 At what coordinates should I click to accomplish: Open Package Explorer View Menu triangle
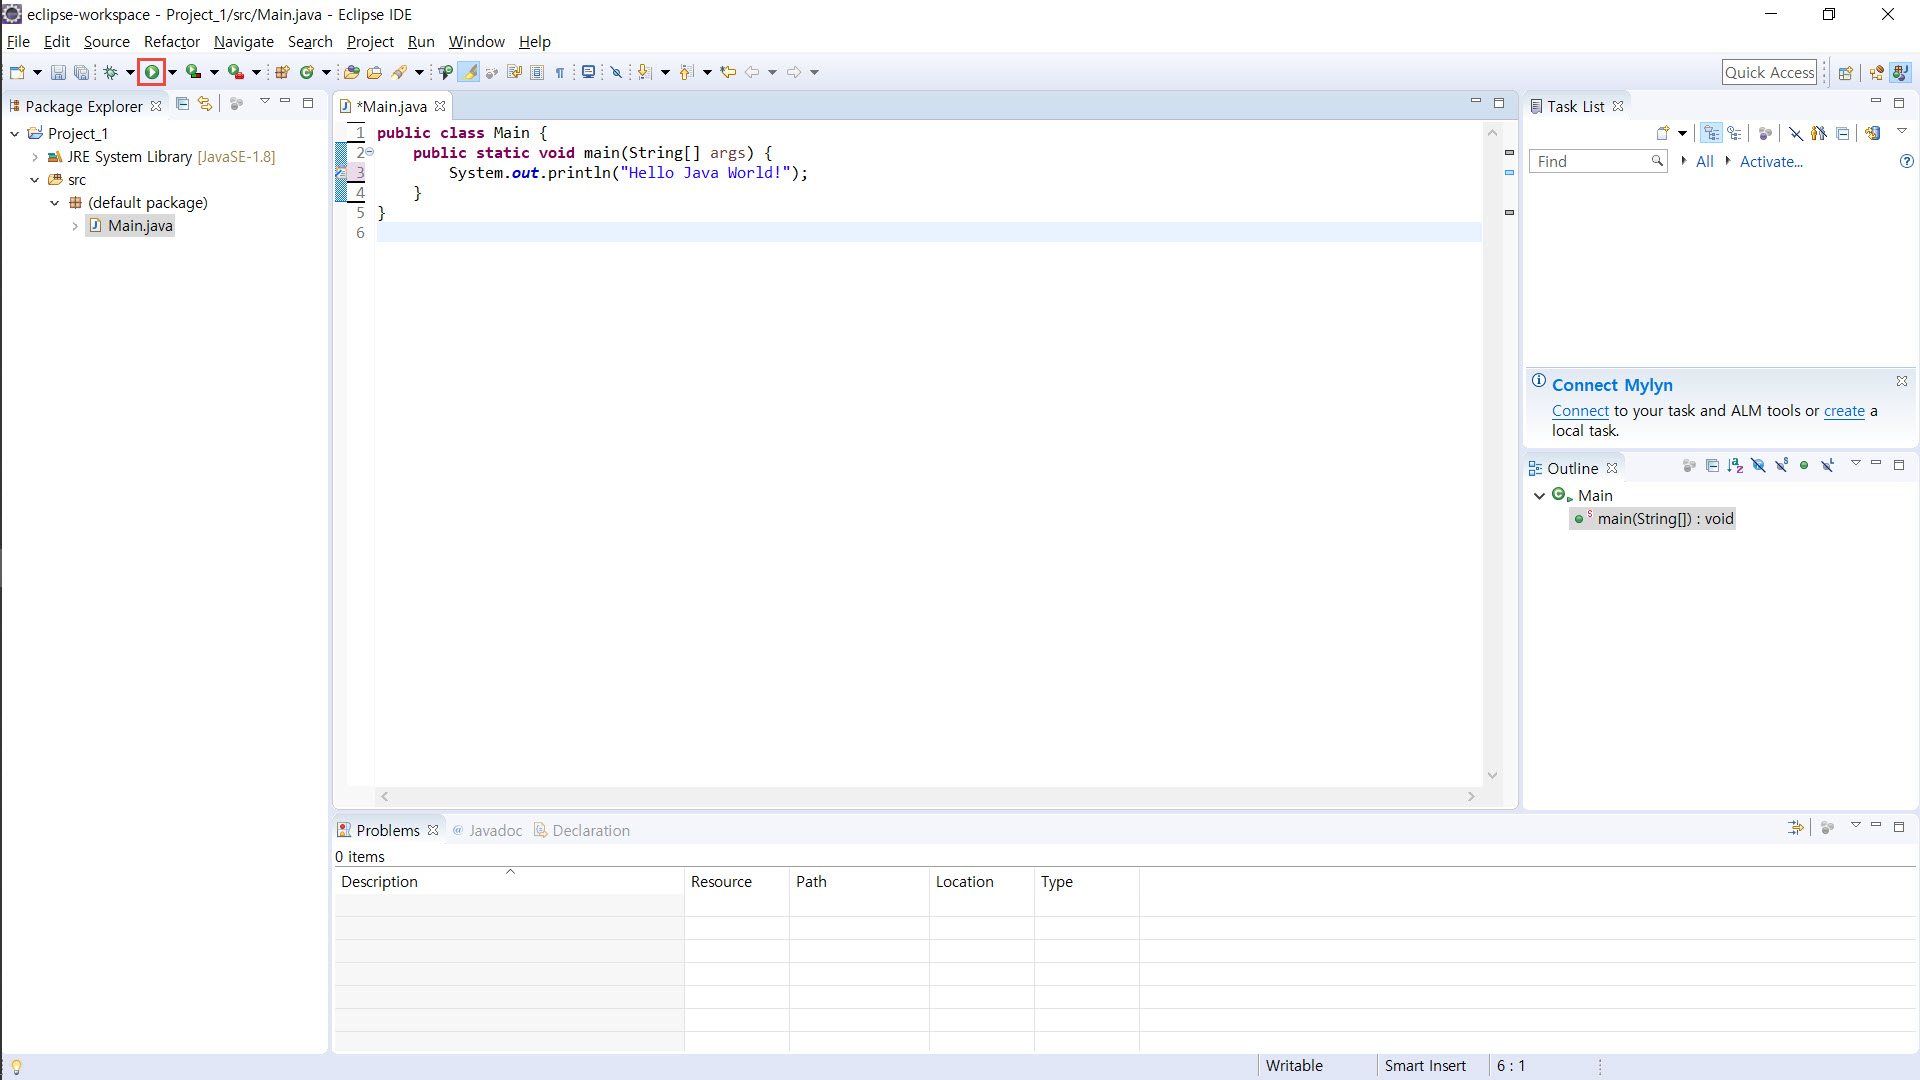264,102
